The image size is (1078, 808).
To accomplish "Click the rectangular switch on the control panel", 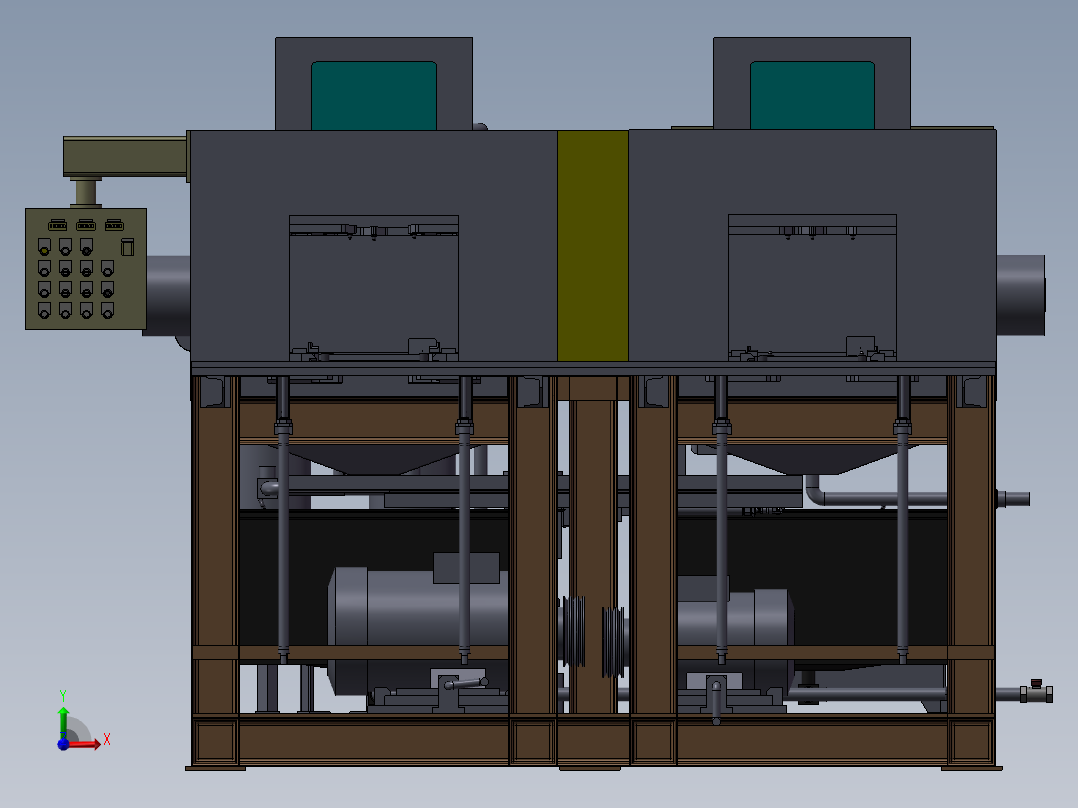I will click(x=127, y=247).
